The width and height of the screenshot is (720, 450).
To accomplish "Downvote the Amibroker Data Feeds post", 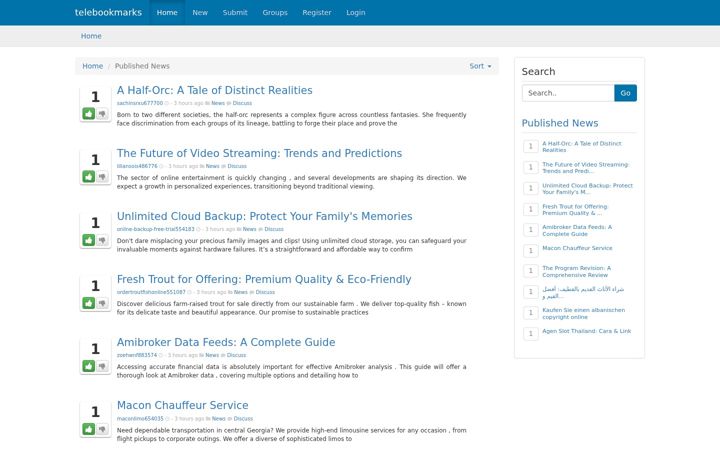I will click(x=102, y=366).
